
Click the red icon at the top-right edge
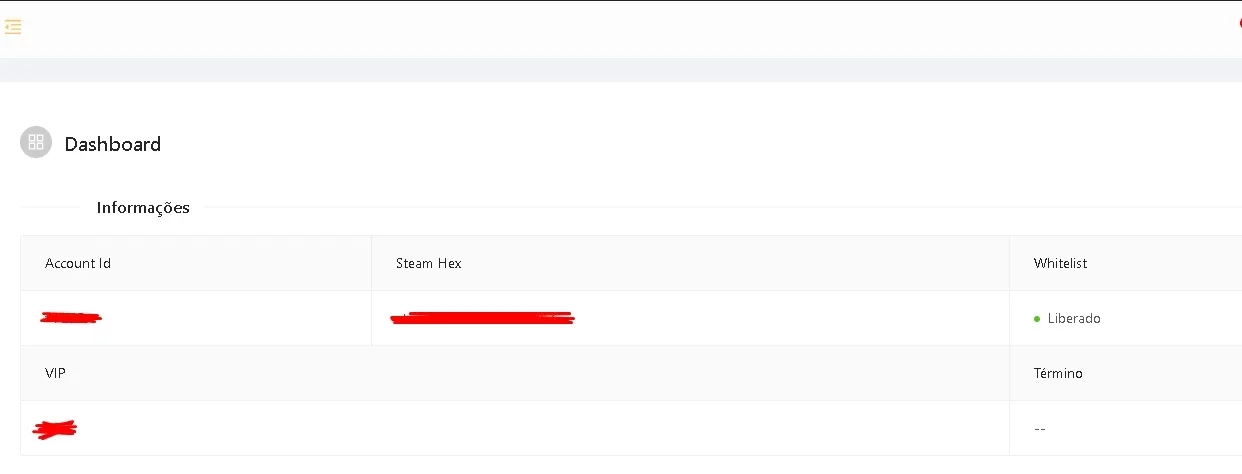click(1240, 23)
